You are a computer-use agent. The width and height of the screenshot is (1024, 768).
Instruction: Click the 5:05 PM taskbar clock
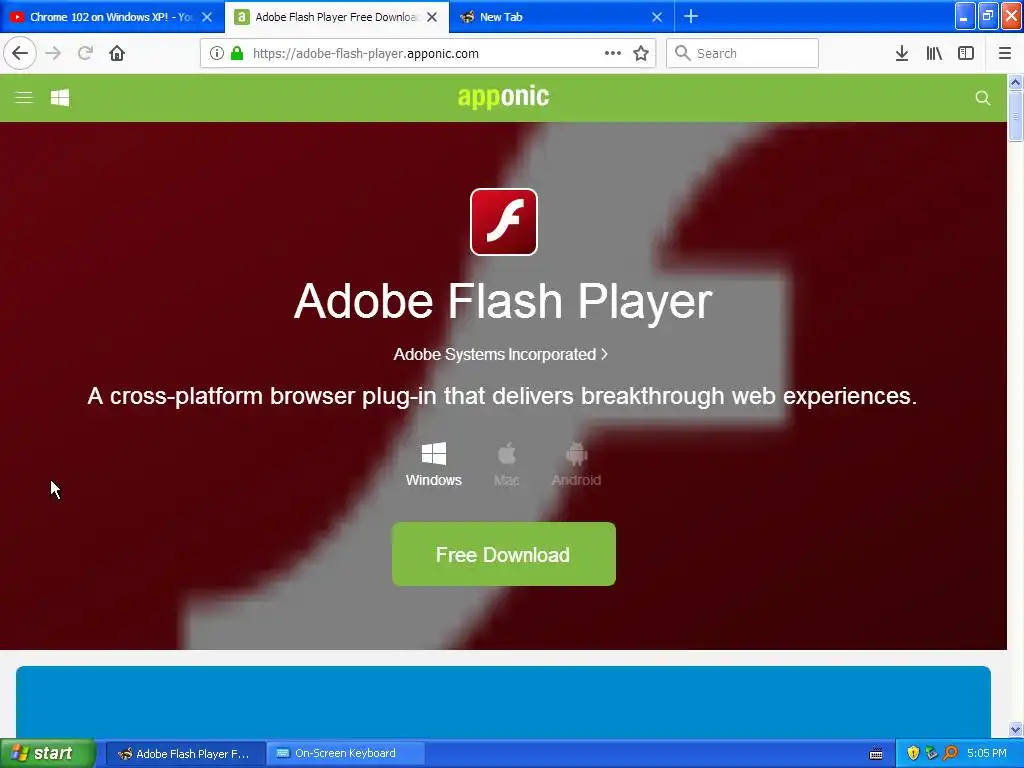click(987, 753)
